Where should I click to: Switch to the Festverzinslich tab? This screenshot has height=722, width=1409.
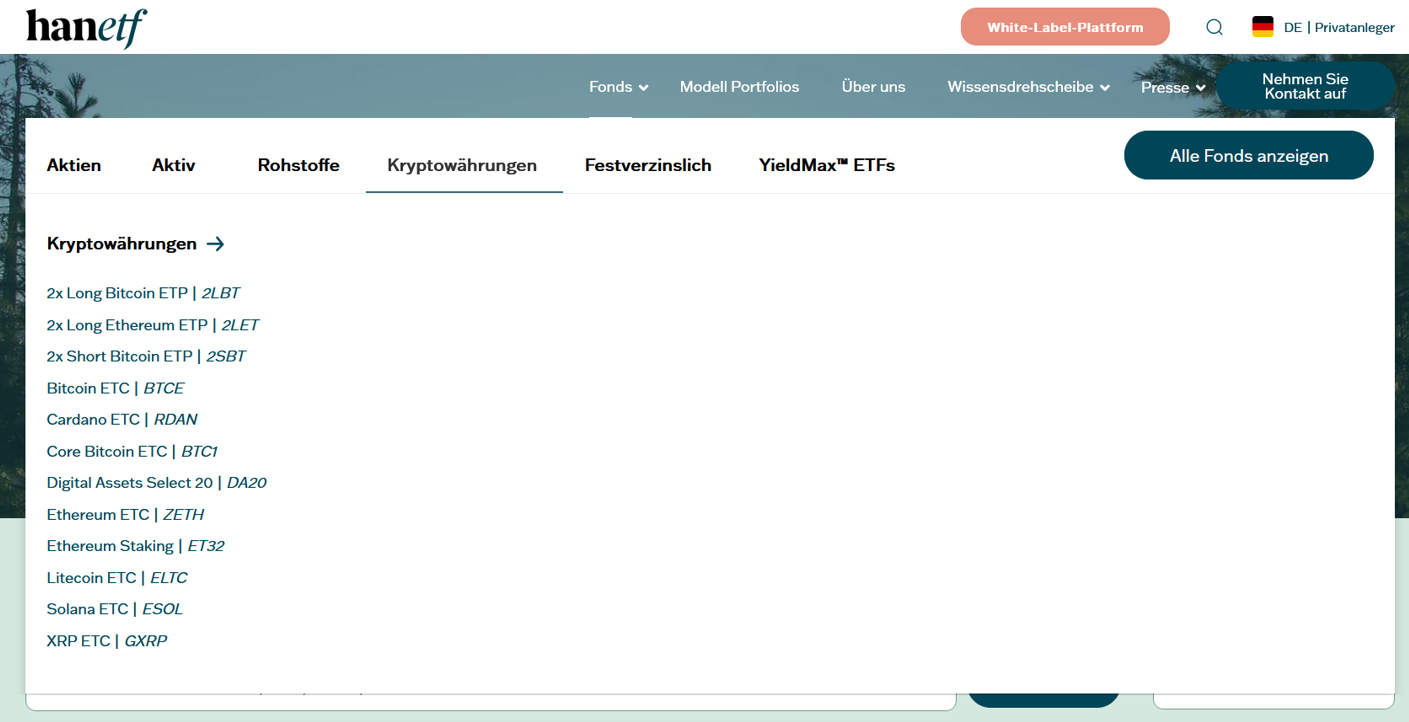click(648, 165)
